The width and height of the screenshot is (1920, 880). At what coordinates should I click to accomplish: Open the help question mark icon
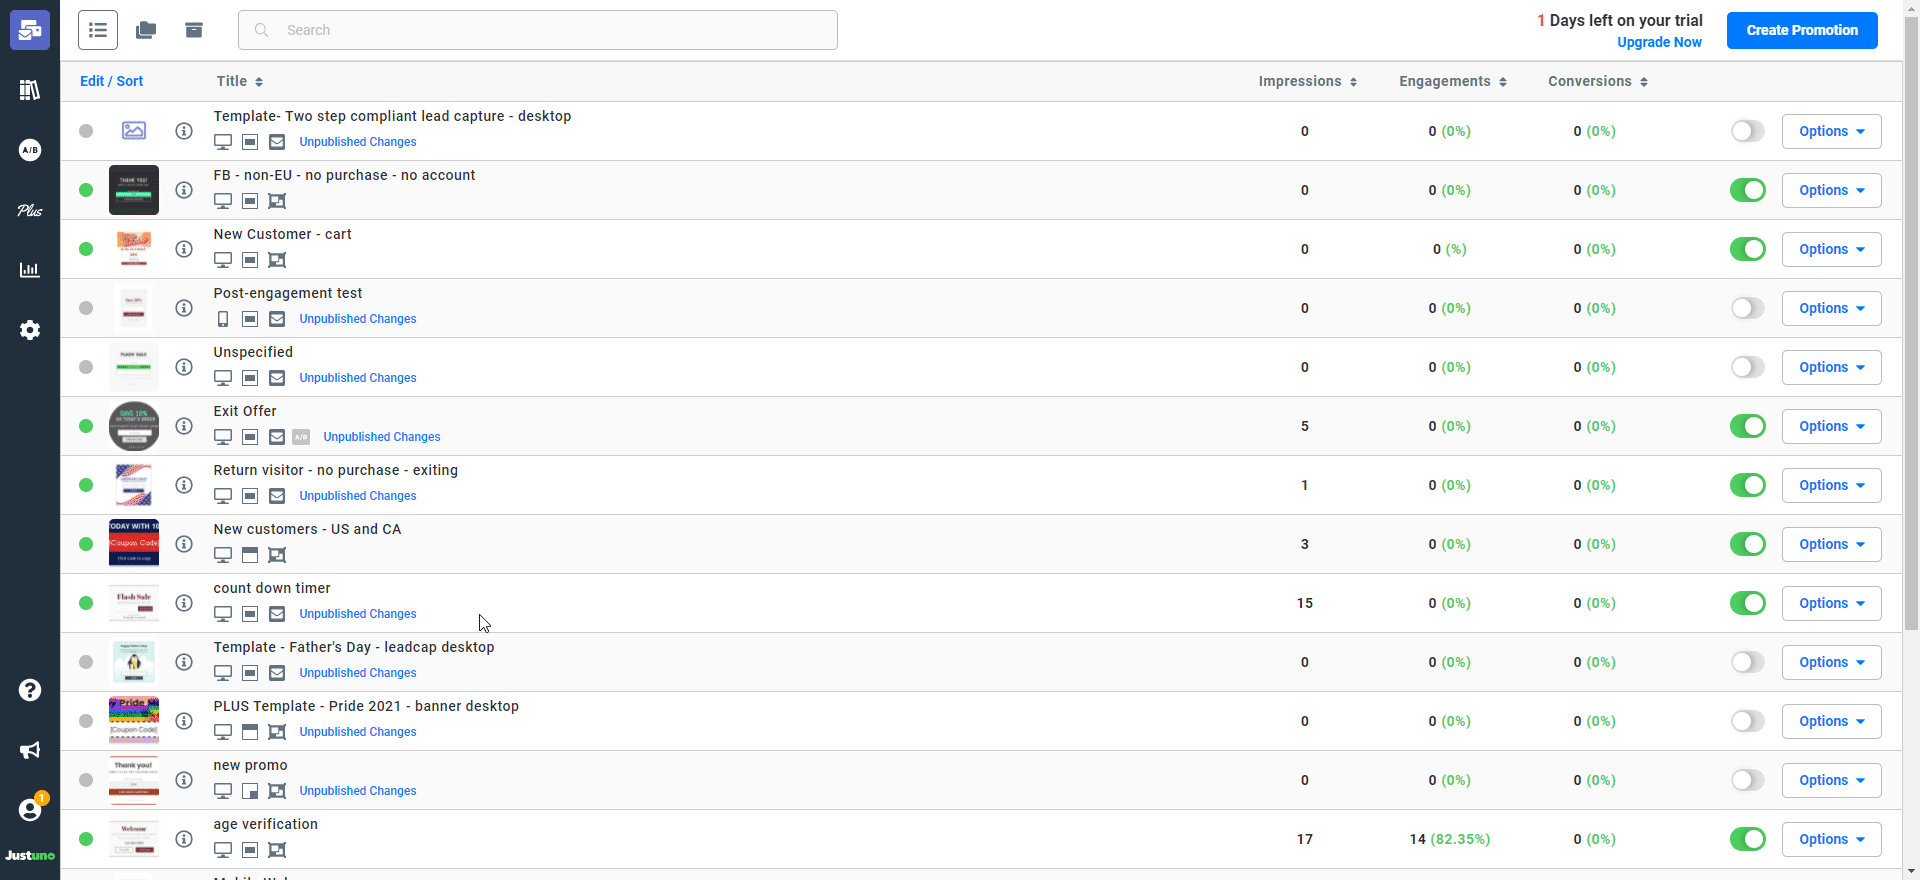click(x=30, y=690)
